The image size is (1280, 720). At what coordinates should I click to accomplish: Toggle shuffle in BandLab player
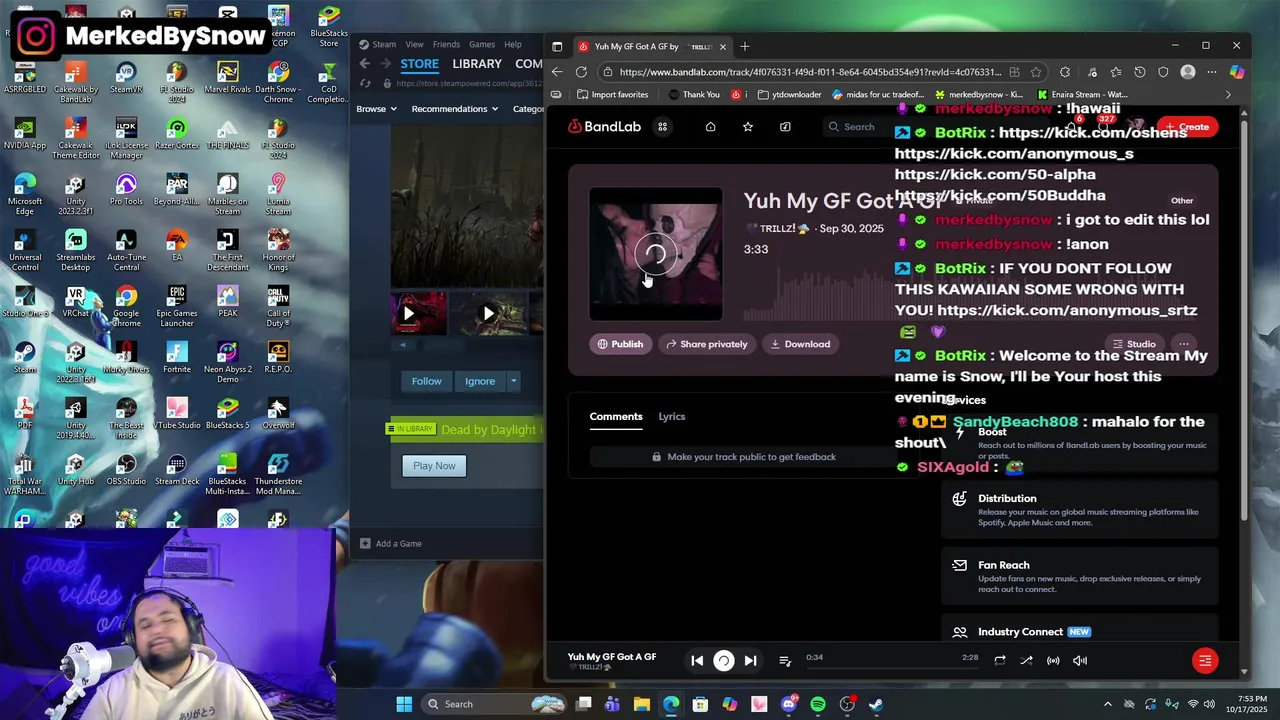pyautogui.click(x=1026, y=660)
